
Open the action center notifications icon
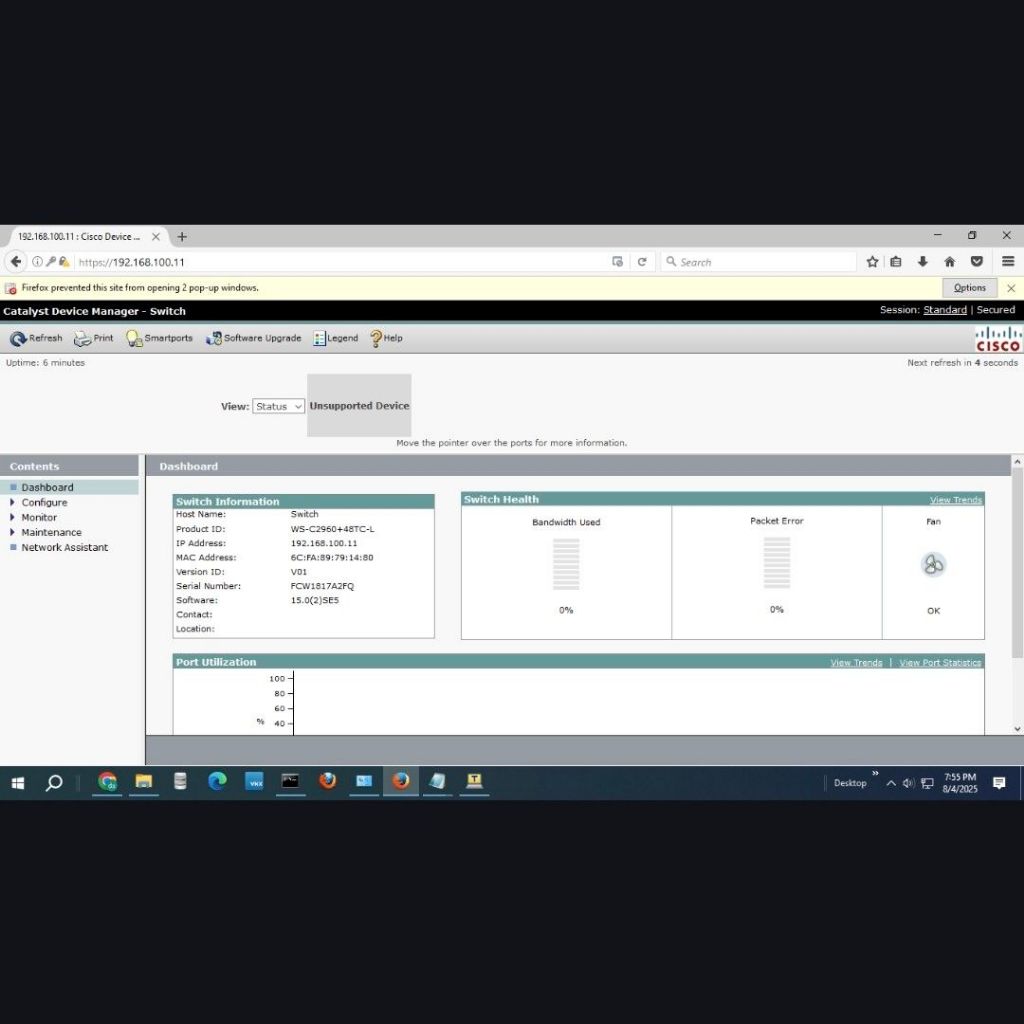coord(999,783)
